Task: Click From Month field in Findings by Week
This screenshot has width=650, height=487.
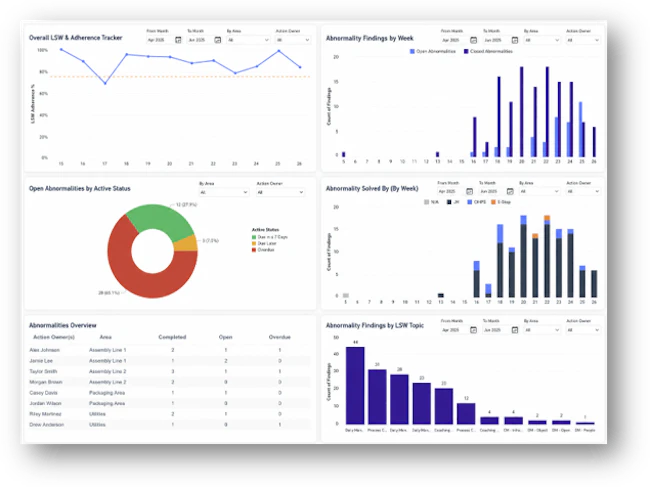Action: pyautogui.click(x=459, y=40)
